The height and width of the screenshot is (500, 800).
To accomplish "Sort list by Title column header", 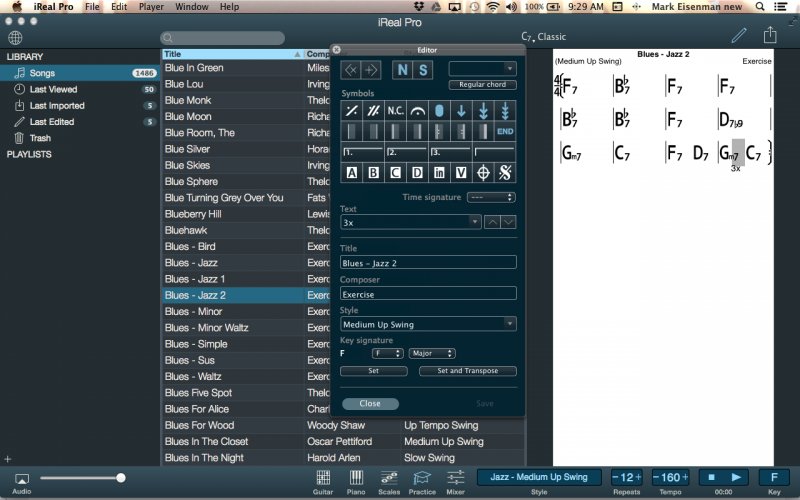I will pyautogui.click(x=232, y=54).
